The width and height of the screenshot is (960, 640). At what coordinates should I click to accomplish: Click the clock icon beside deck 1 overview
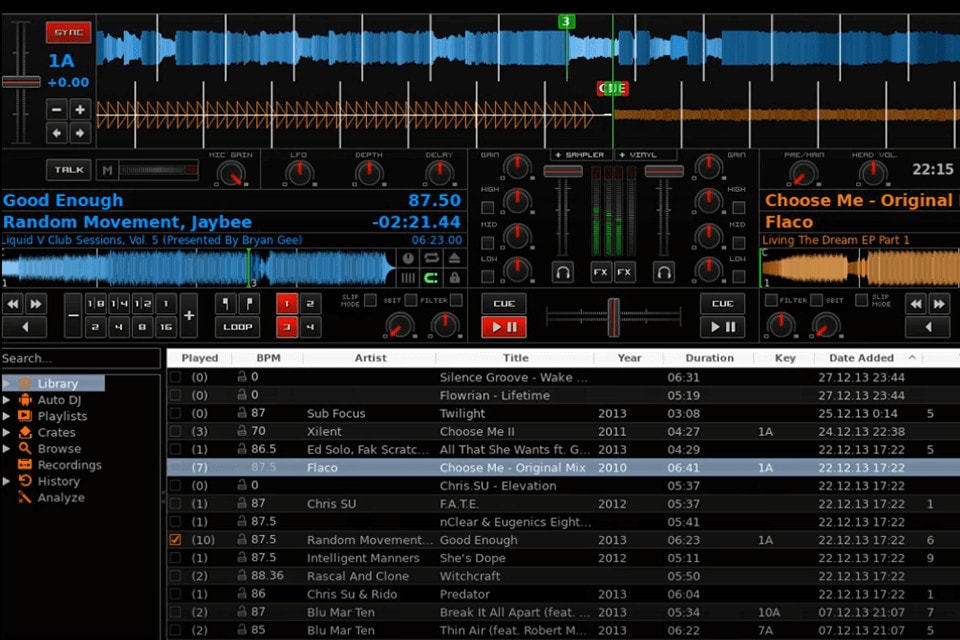point(408,258)
